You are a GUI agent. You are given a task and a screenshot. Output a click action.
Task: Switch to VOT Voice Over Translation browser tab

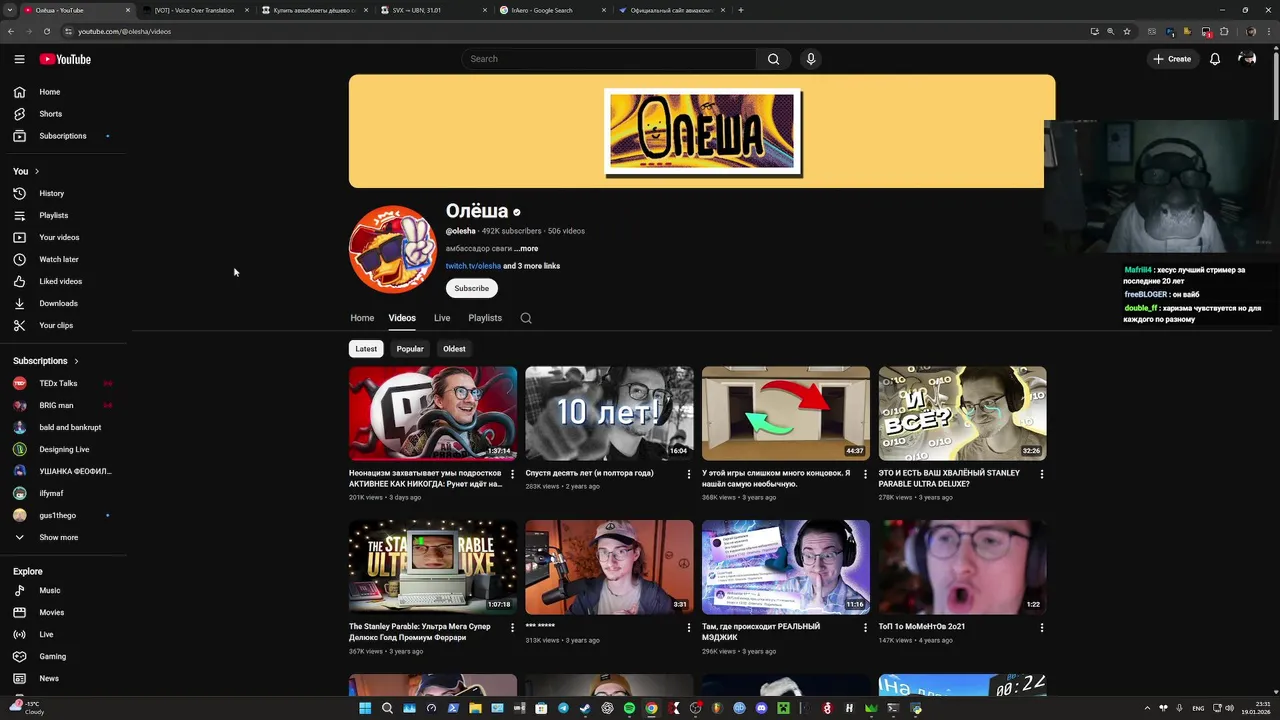click(x=194, y=10)
